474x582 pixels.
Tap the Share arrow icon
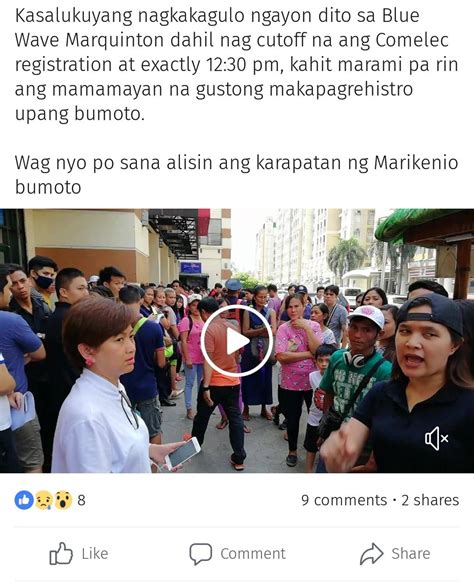pos(371,554)
